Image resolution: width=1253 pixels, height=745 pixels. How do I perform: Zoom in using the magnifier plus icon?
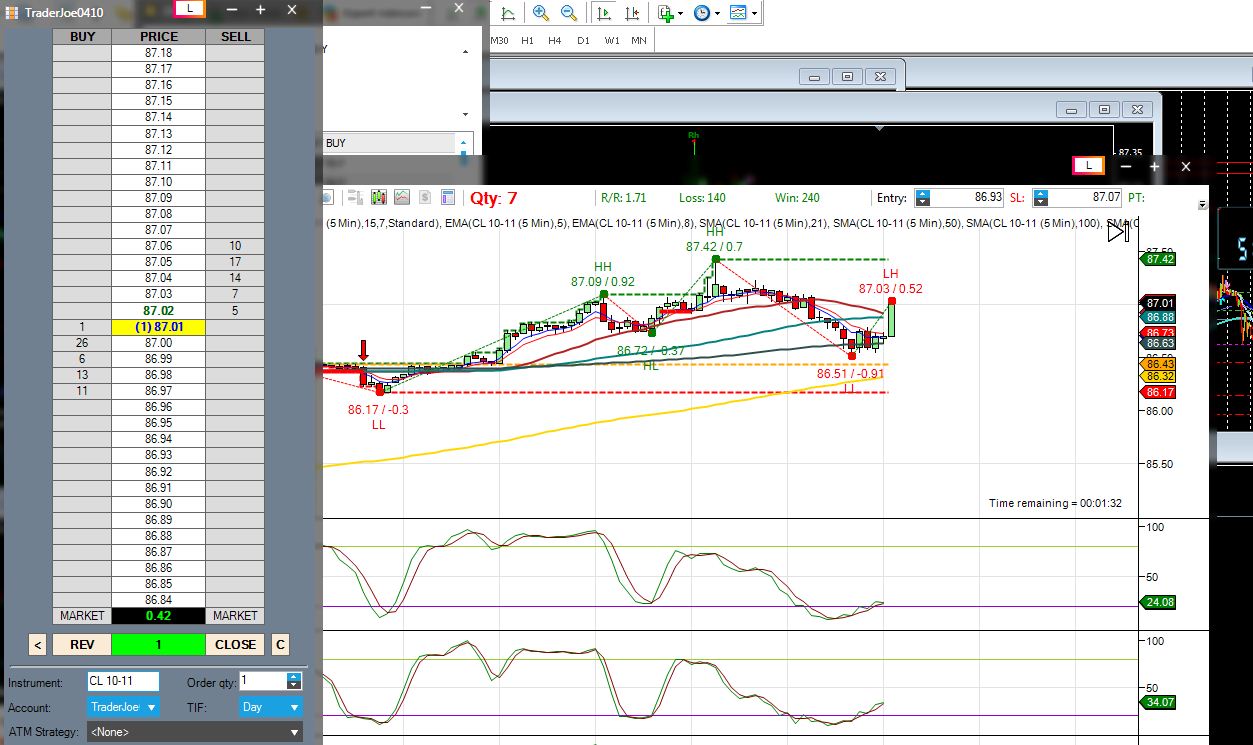tap(541, 13)
